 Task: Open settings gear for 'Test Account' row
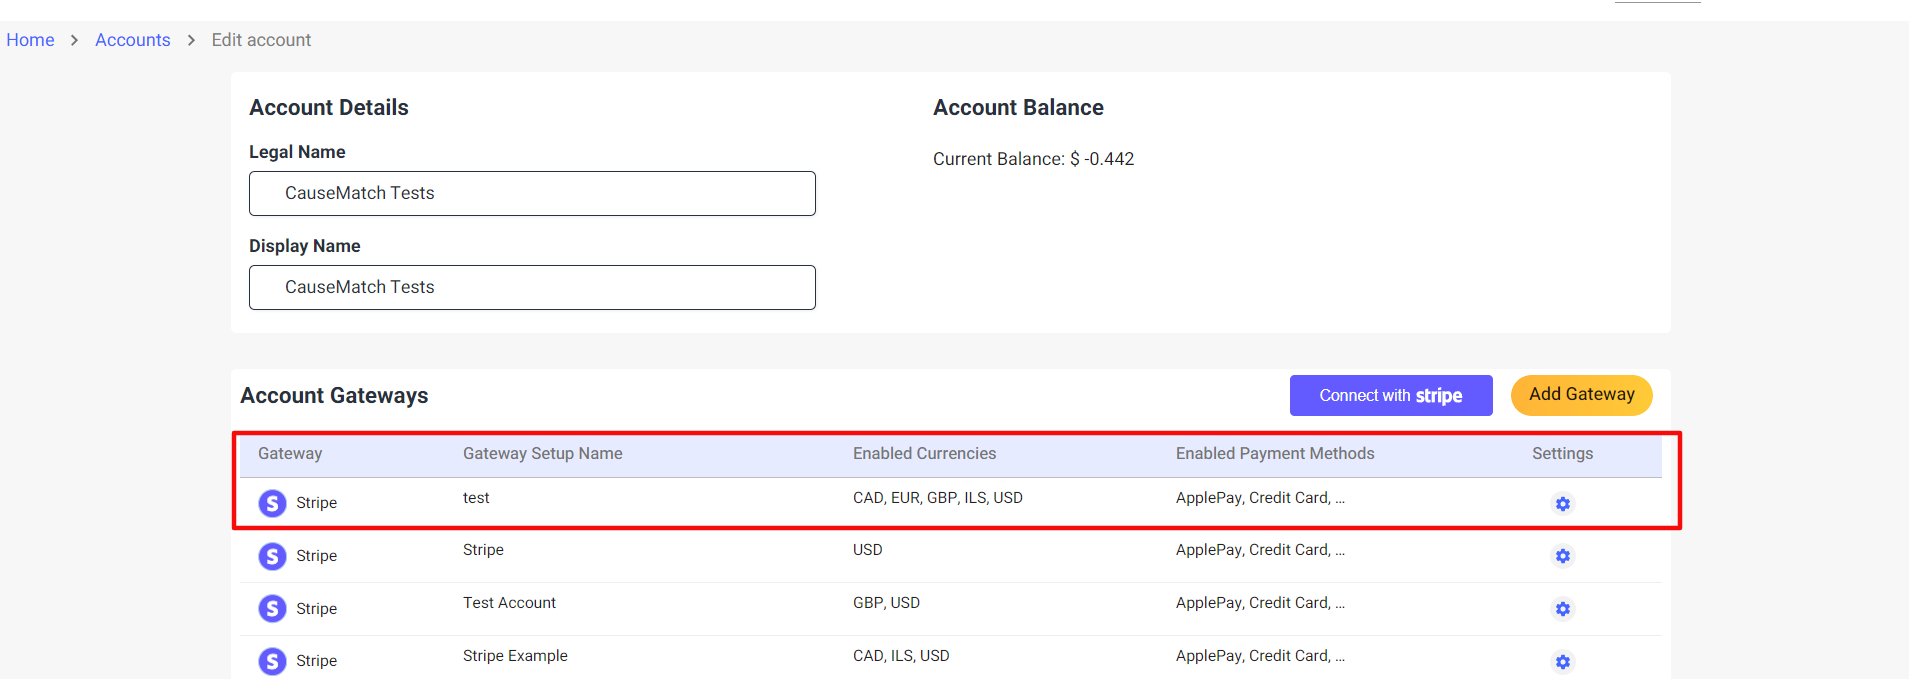pos(1562,609)
